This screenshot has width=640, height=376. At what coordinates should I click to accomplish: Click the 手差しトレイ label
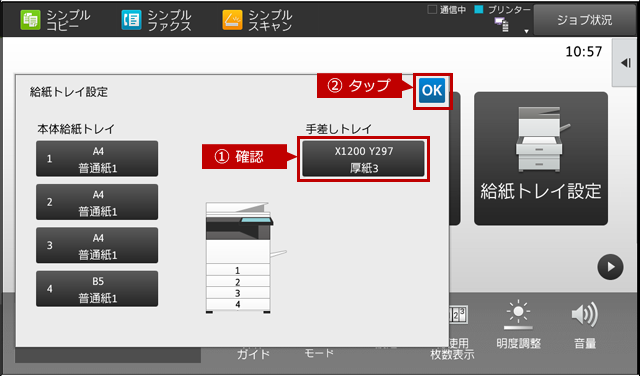click(x=339, y=129)
